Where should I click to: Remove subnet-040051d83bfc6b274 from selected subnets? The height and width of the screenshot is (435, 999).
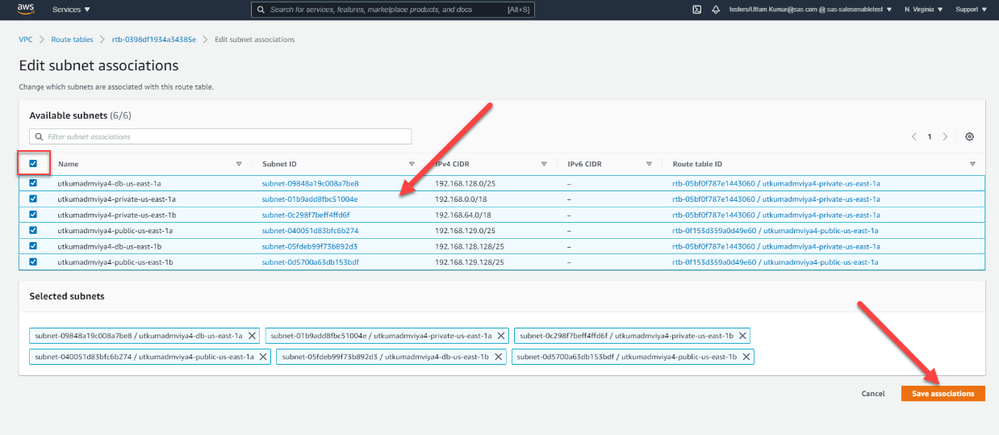pyautogui.click(x=264, y=356)
